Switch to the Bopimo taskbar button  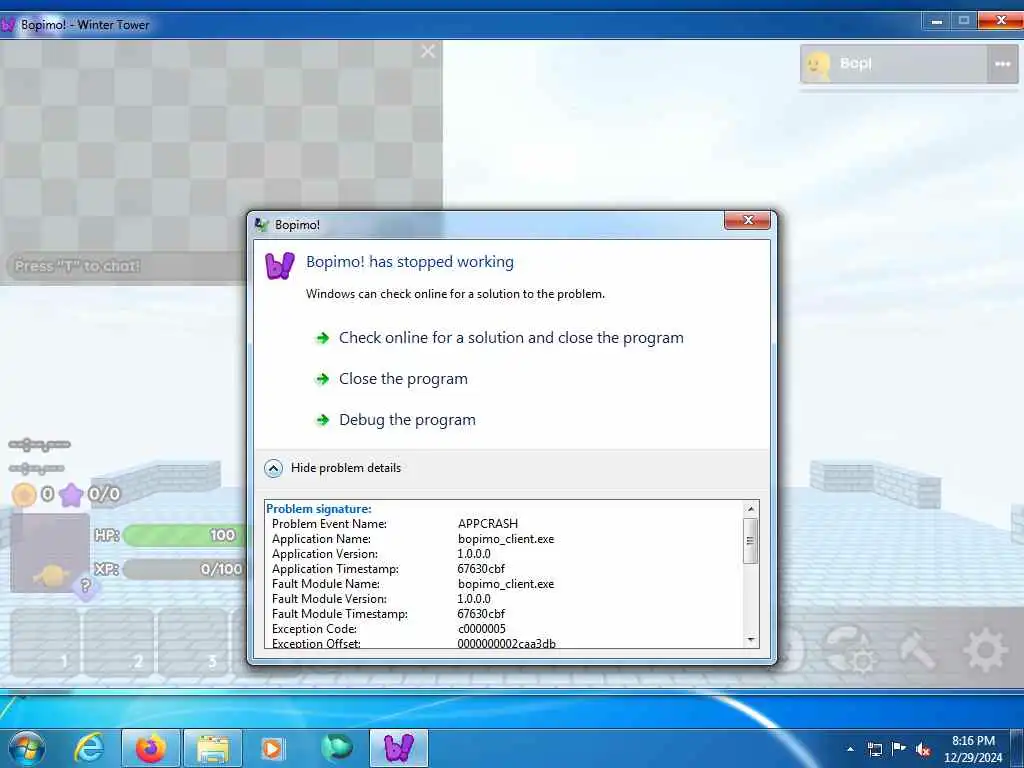[399, 748]
